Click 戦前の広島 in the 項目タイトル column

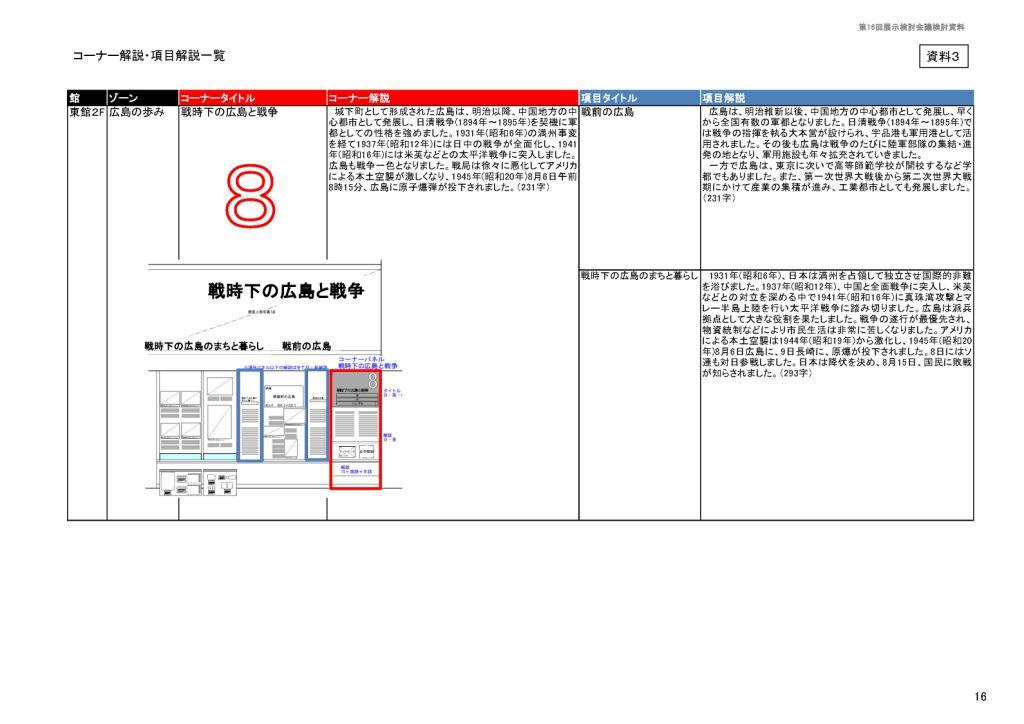click(607, 112)
